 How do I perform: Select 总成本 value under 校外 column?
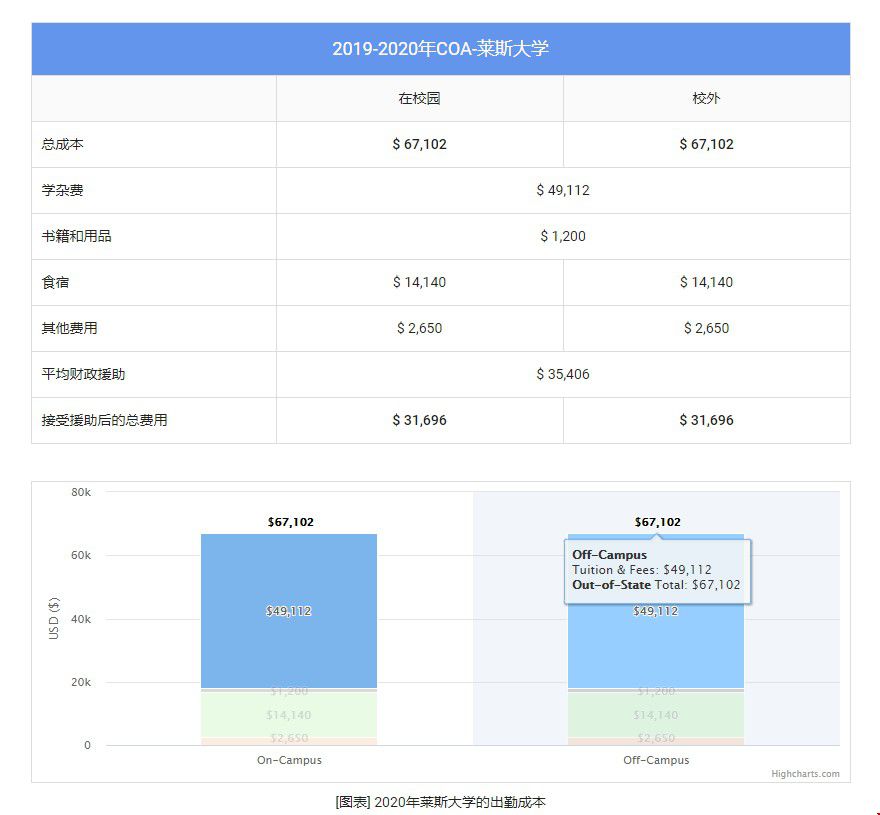tap(706, 144)
